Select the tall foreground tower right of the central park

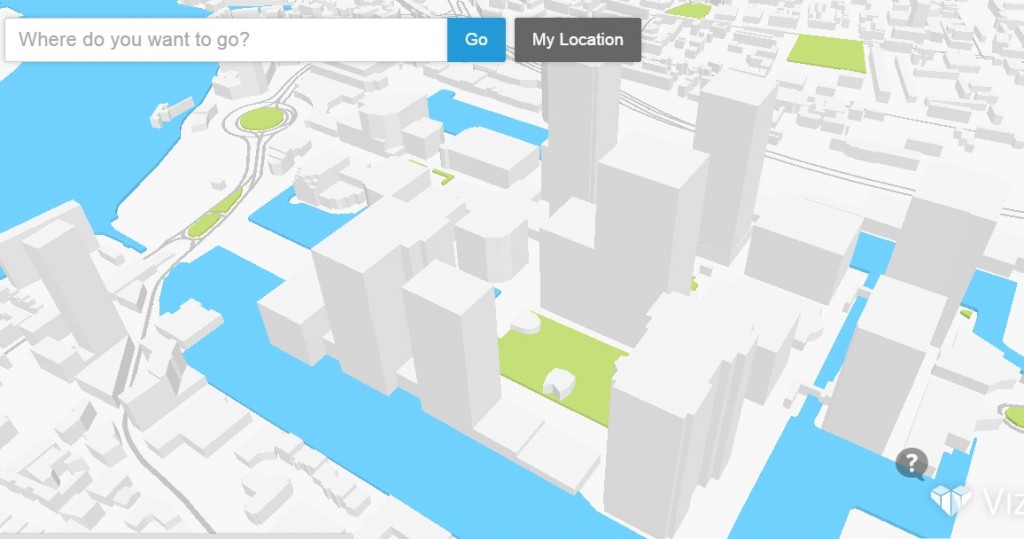(x=665, y=430)
